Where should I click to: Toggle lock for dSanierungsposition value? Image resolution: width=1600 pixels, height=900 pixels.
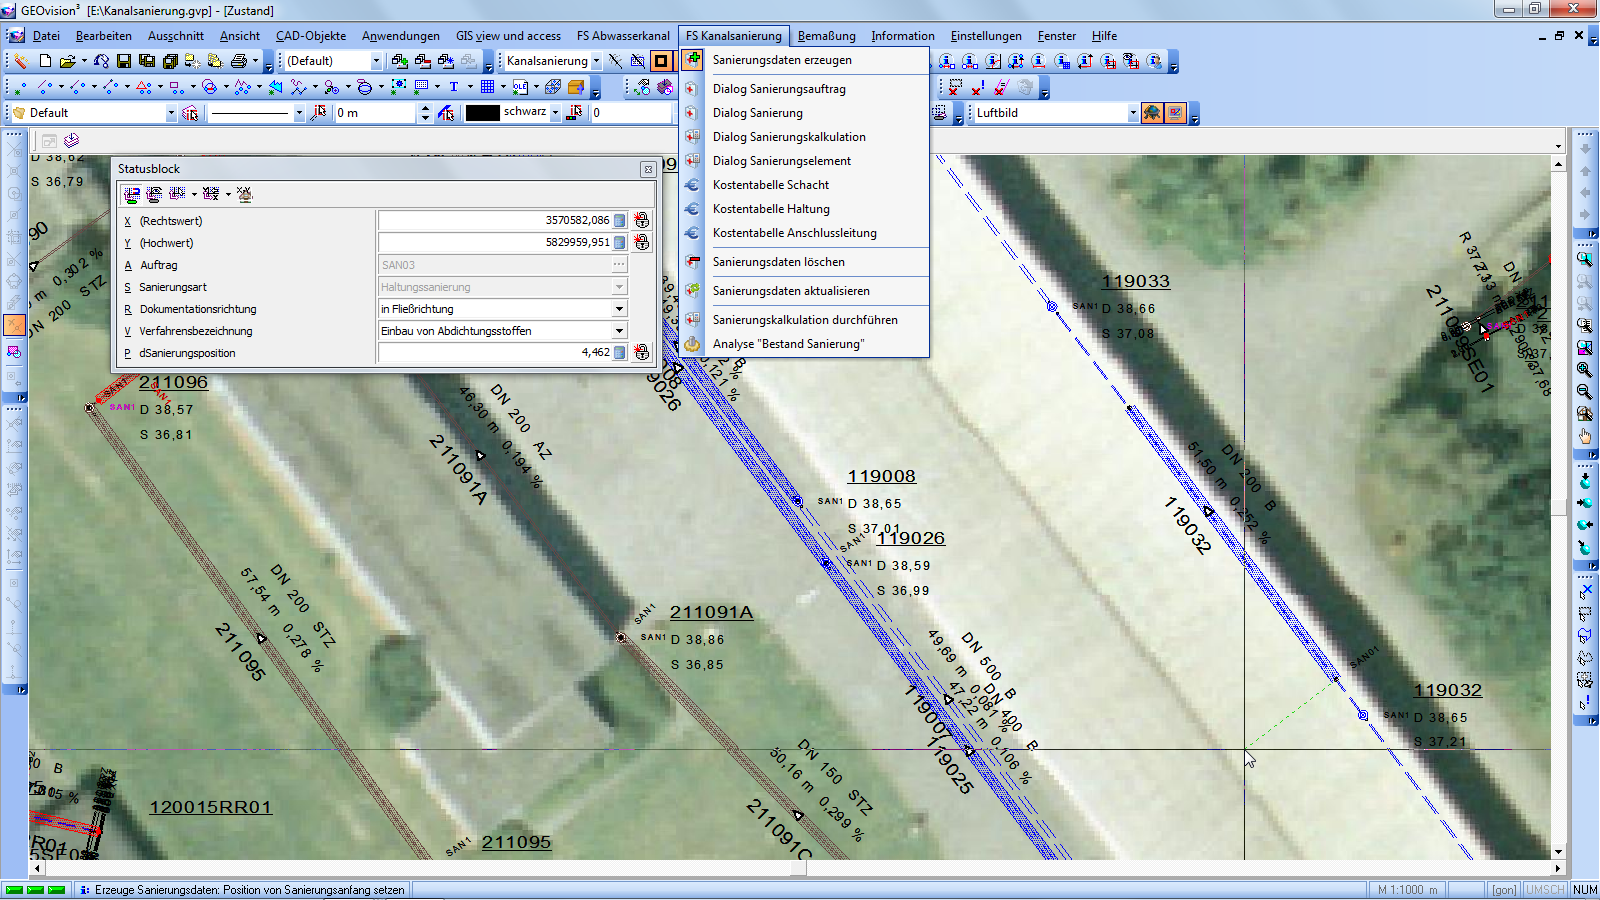[x=642, y=352]
